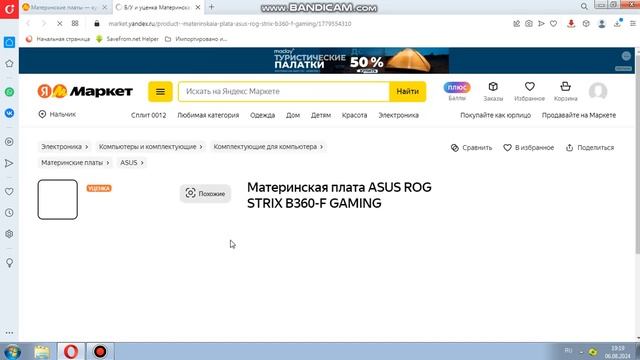Click the blue home icon in sidebar
640x360 pixels.
coord(9,42)
